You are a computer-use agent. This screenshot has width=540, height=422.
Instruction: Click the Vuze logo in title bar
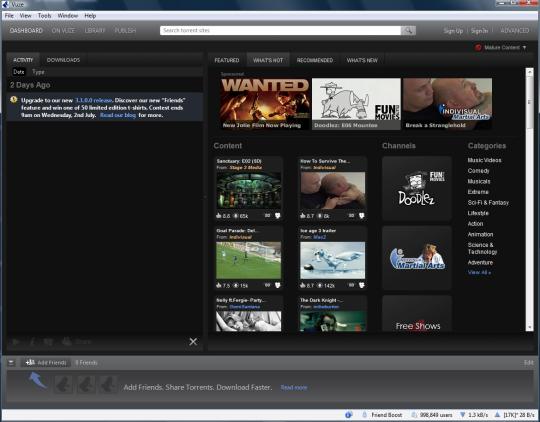(6, 4)
